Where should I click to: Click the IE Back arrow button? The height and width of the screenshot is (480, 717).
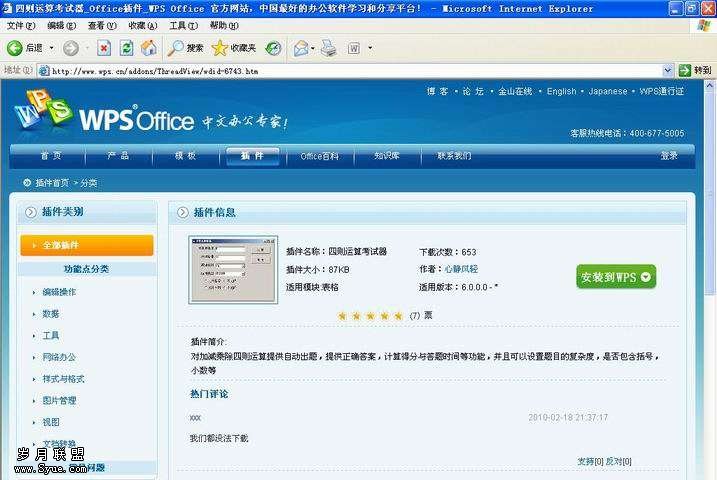coord(15,48)
